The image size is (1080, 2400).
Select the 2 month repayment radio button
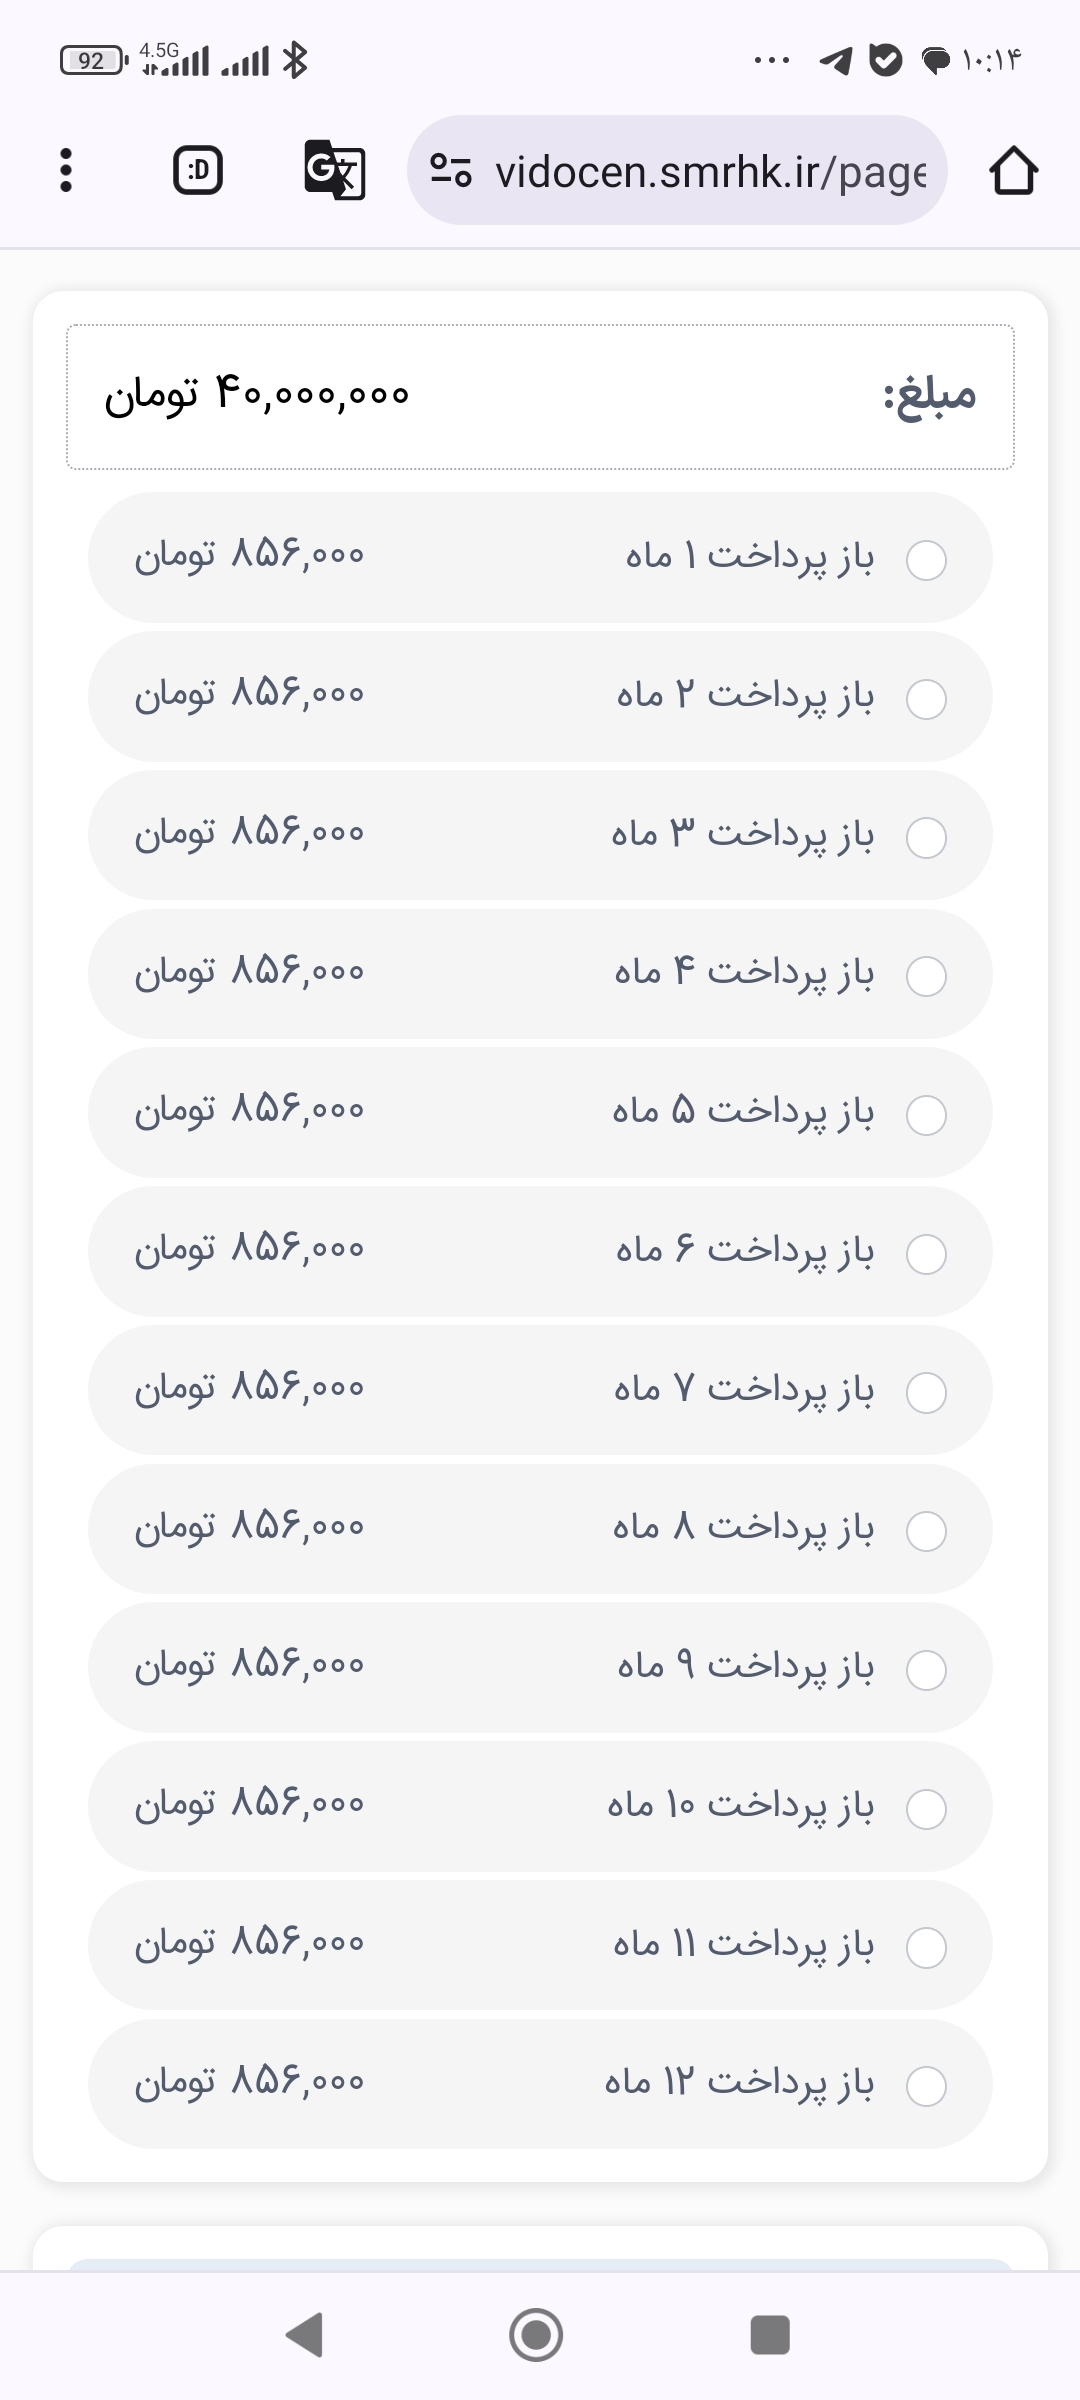point(926,699)
